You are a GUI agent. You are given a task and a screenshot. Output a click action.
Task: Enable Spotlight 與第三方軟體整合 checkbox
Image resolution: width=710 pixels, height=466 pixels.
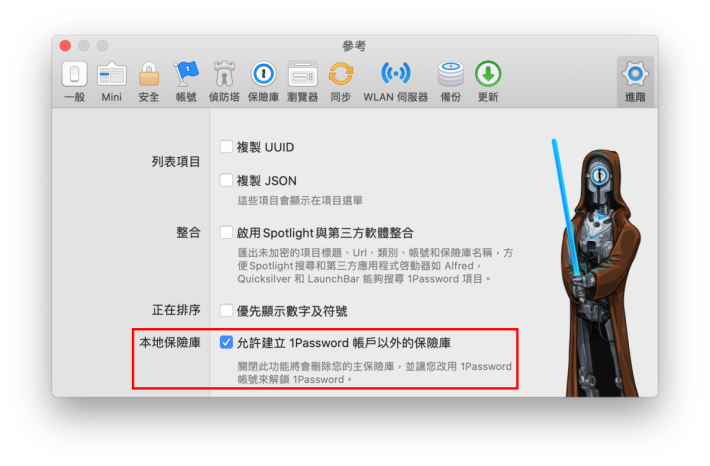coord(226,232)
